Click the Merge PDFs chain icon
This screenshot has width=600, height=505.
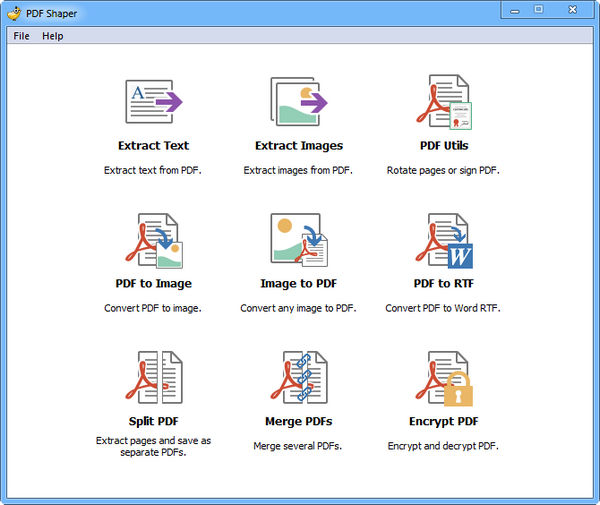click(298, 378)
